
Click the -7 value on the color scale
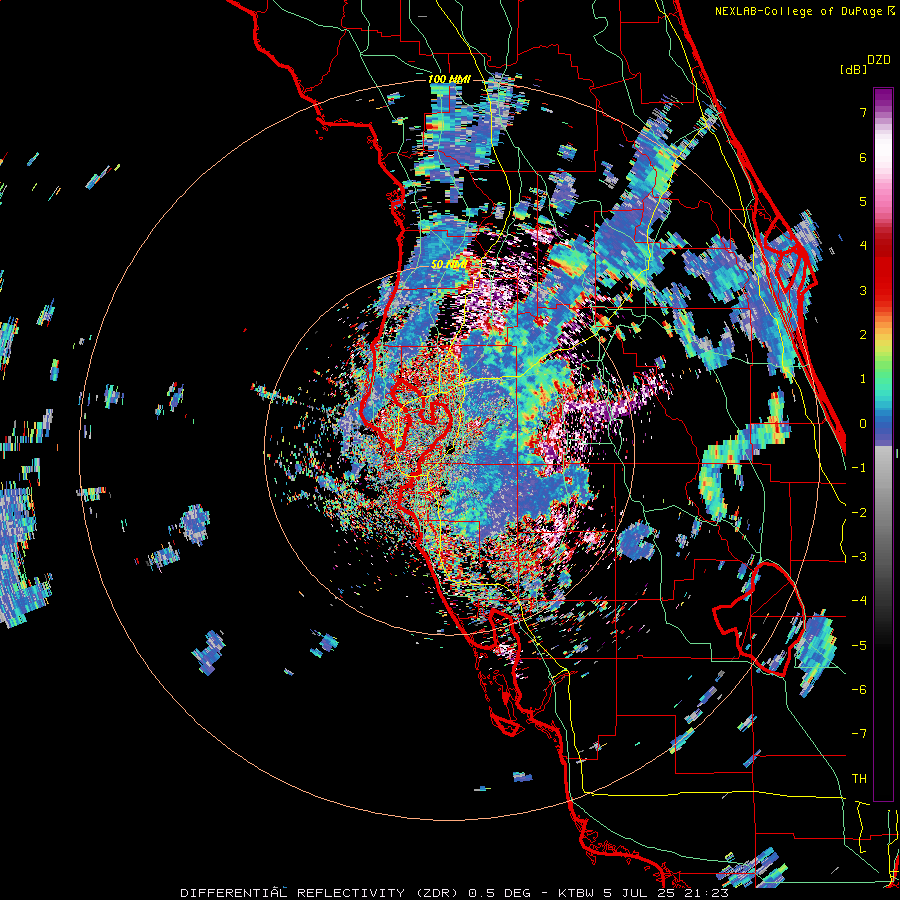point(859,734)
